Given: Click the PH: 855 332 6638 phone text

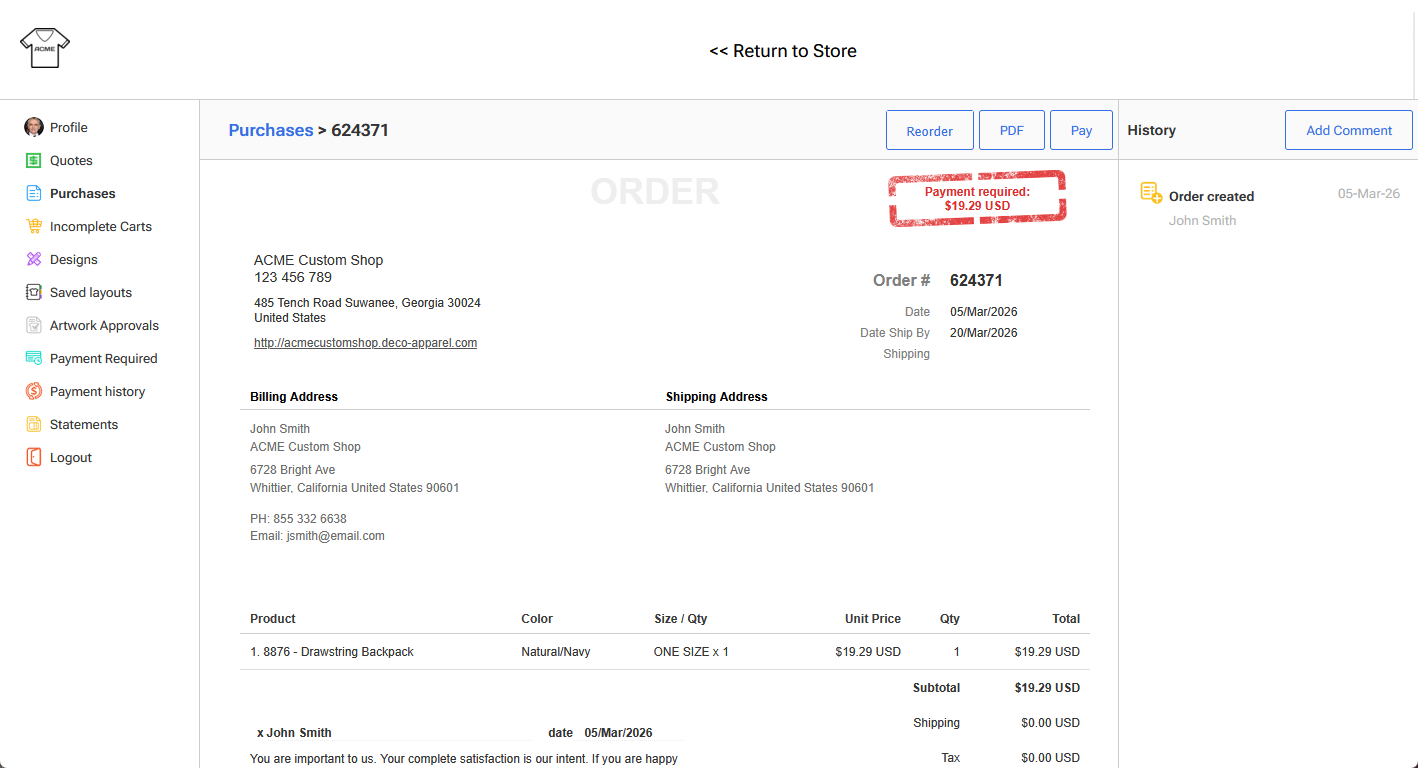Looking at the screenshot, I should pyautogui.click(x=298, y=519).
